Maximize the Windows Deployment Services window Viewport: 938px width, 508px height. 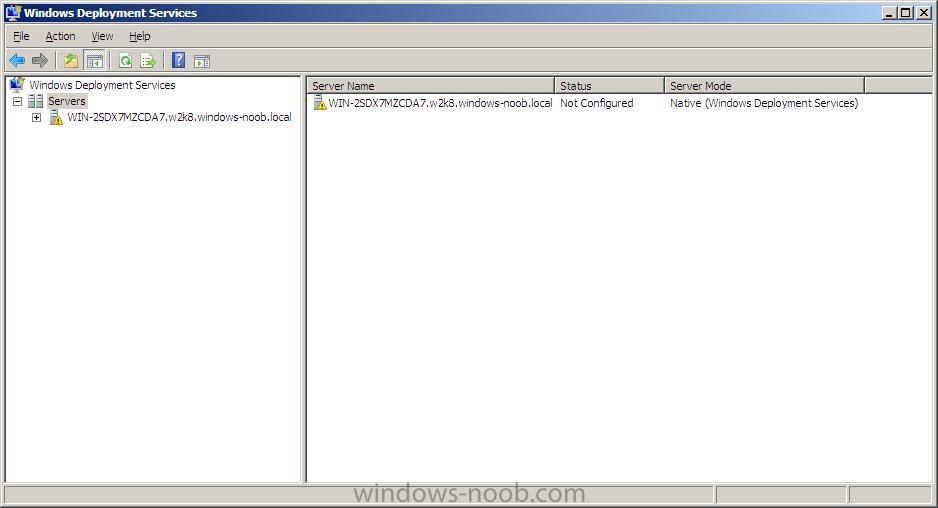(x=906, y=13)
